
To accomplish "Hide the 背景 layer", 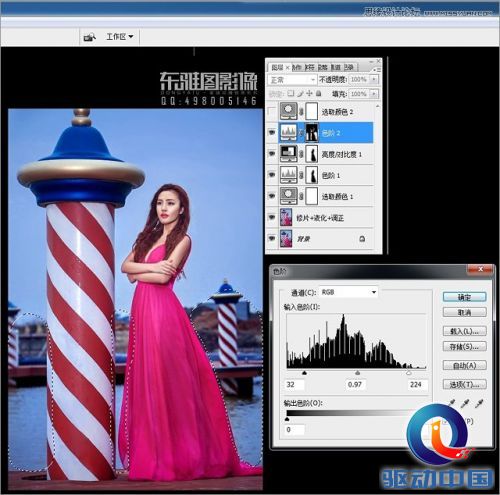I will [x=272, y=239].
